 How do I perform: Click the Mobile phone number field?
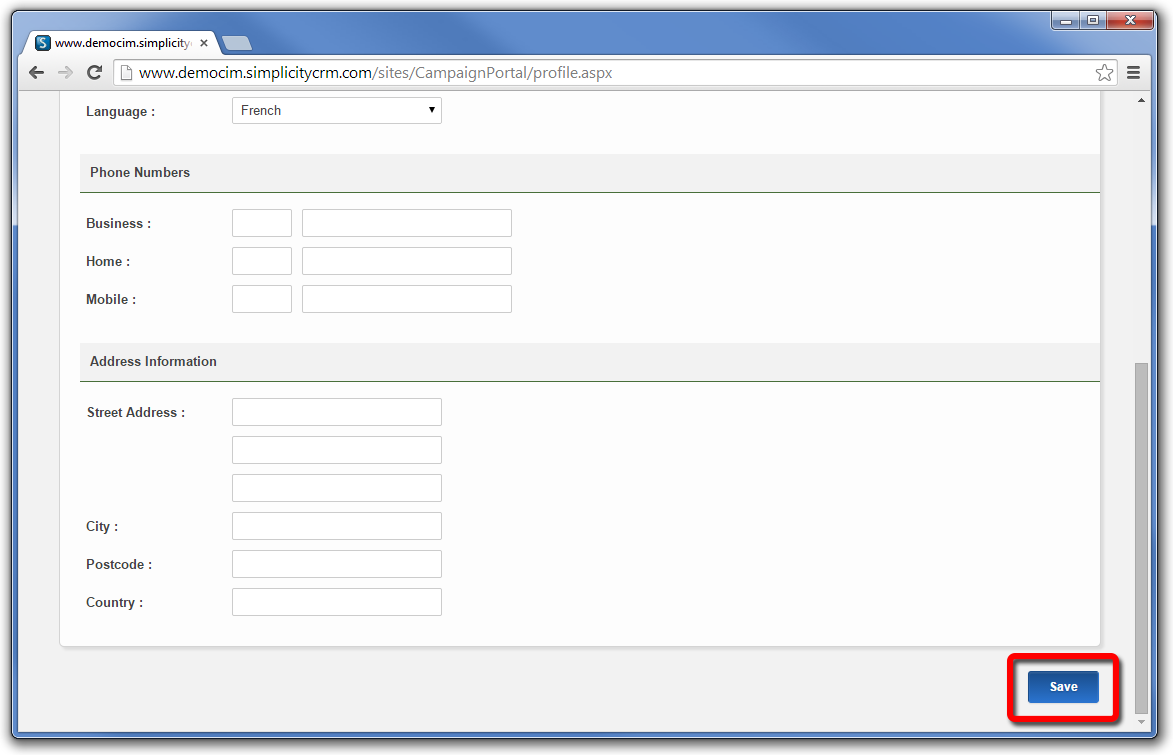pos(407,299)
